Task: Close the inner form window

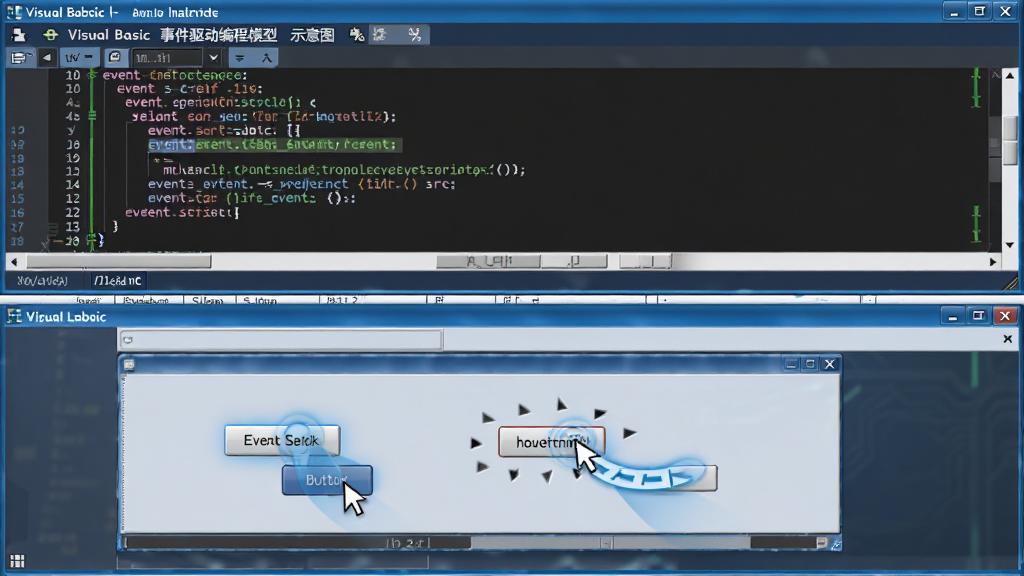Action: [x=829, y=364]
